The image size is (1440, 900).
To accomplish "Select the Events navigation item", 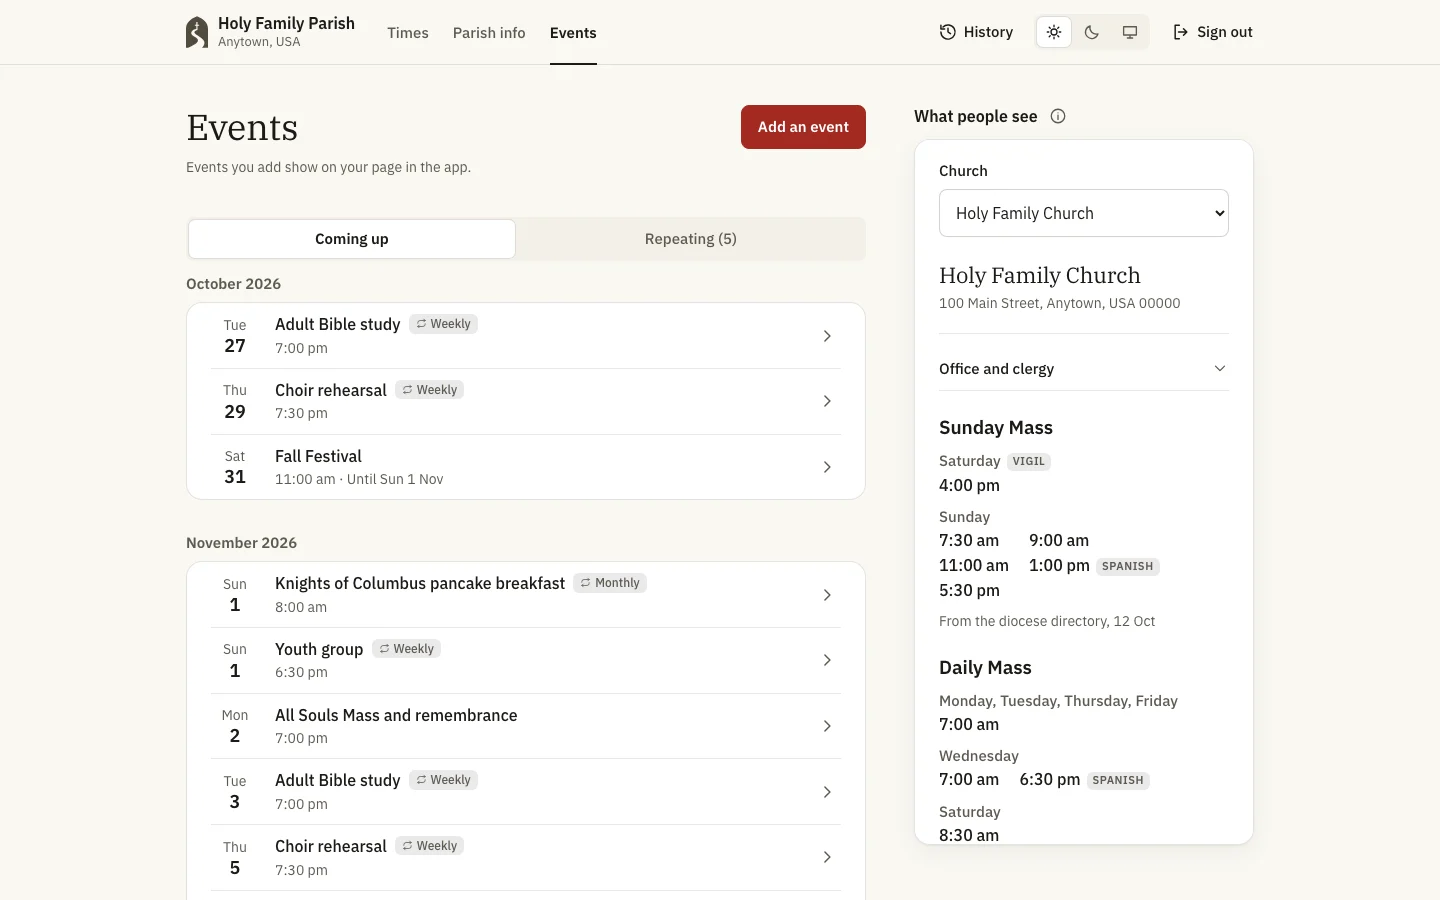I will tap(573, 33).
